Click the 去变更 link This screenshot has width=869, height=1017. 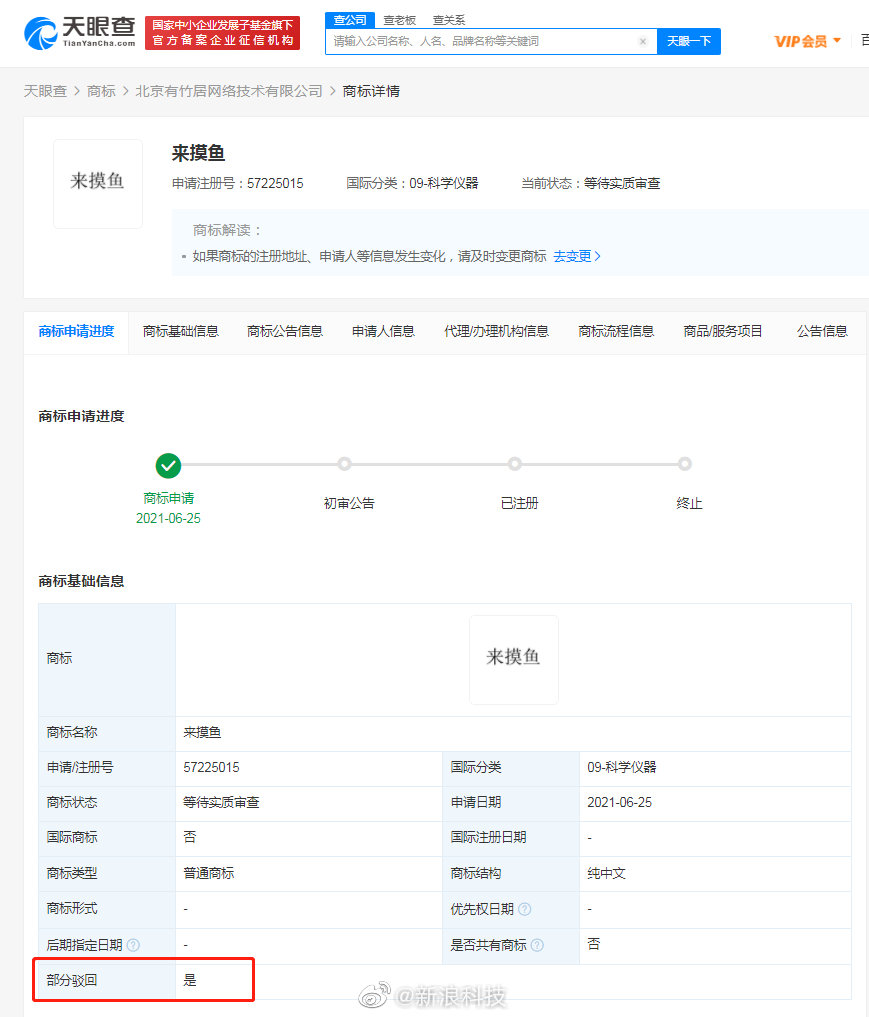coord(576,256)
